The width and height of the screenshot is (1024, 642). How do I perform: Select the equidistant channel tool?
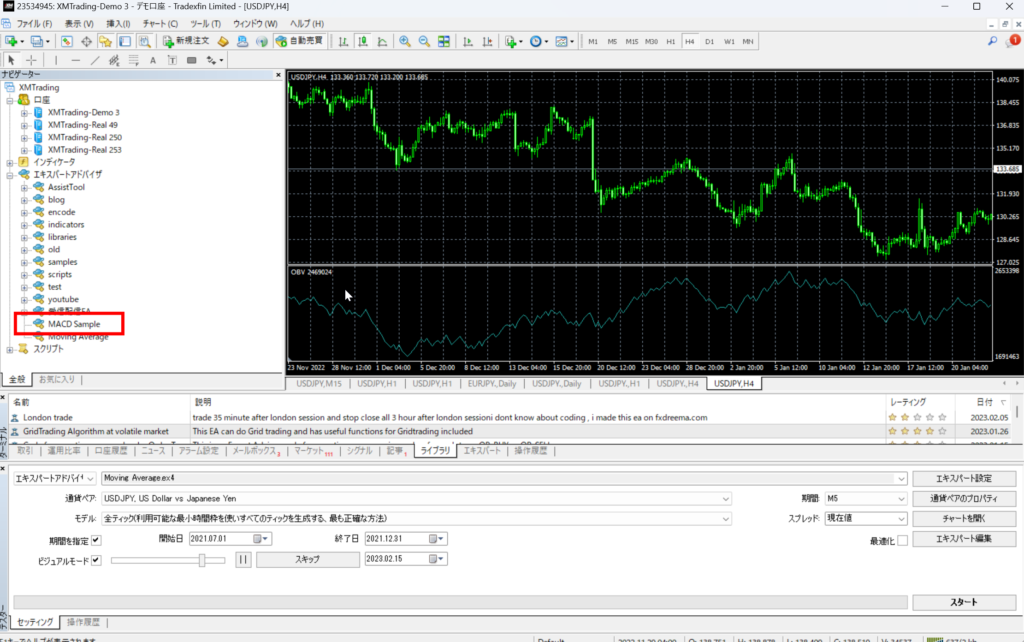click(x=114, y=60)
